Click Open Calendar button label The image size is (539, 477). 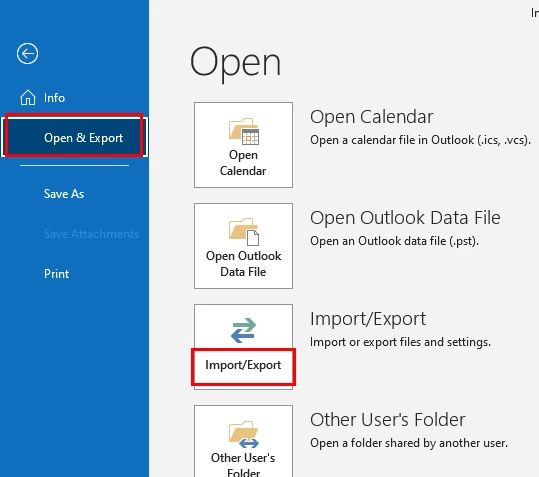(x=243, y=163)
